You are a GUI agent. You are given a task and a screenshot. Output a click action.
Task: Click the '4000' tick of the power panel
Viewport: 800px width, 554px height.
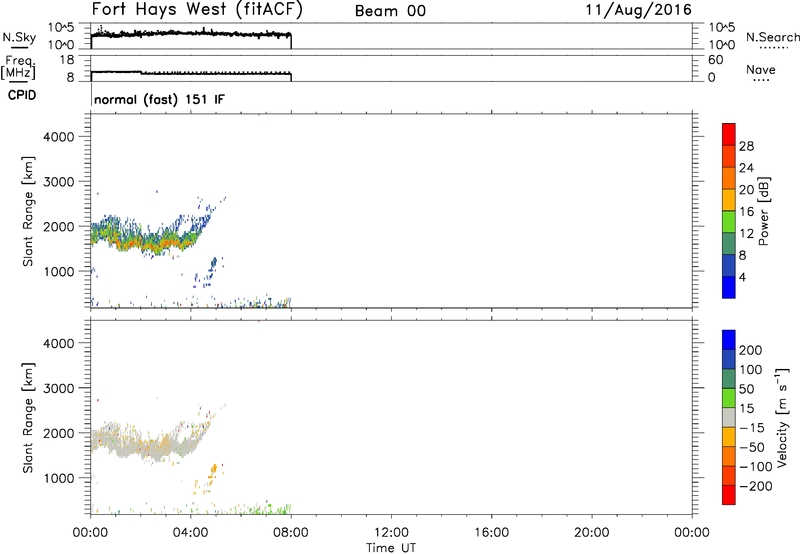(x=58, y=137)
